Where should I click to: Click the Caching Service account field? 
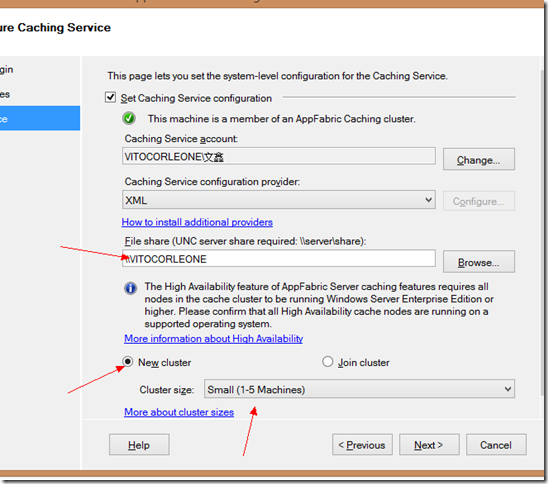[x=279, y=156]
